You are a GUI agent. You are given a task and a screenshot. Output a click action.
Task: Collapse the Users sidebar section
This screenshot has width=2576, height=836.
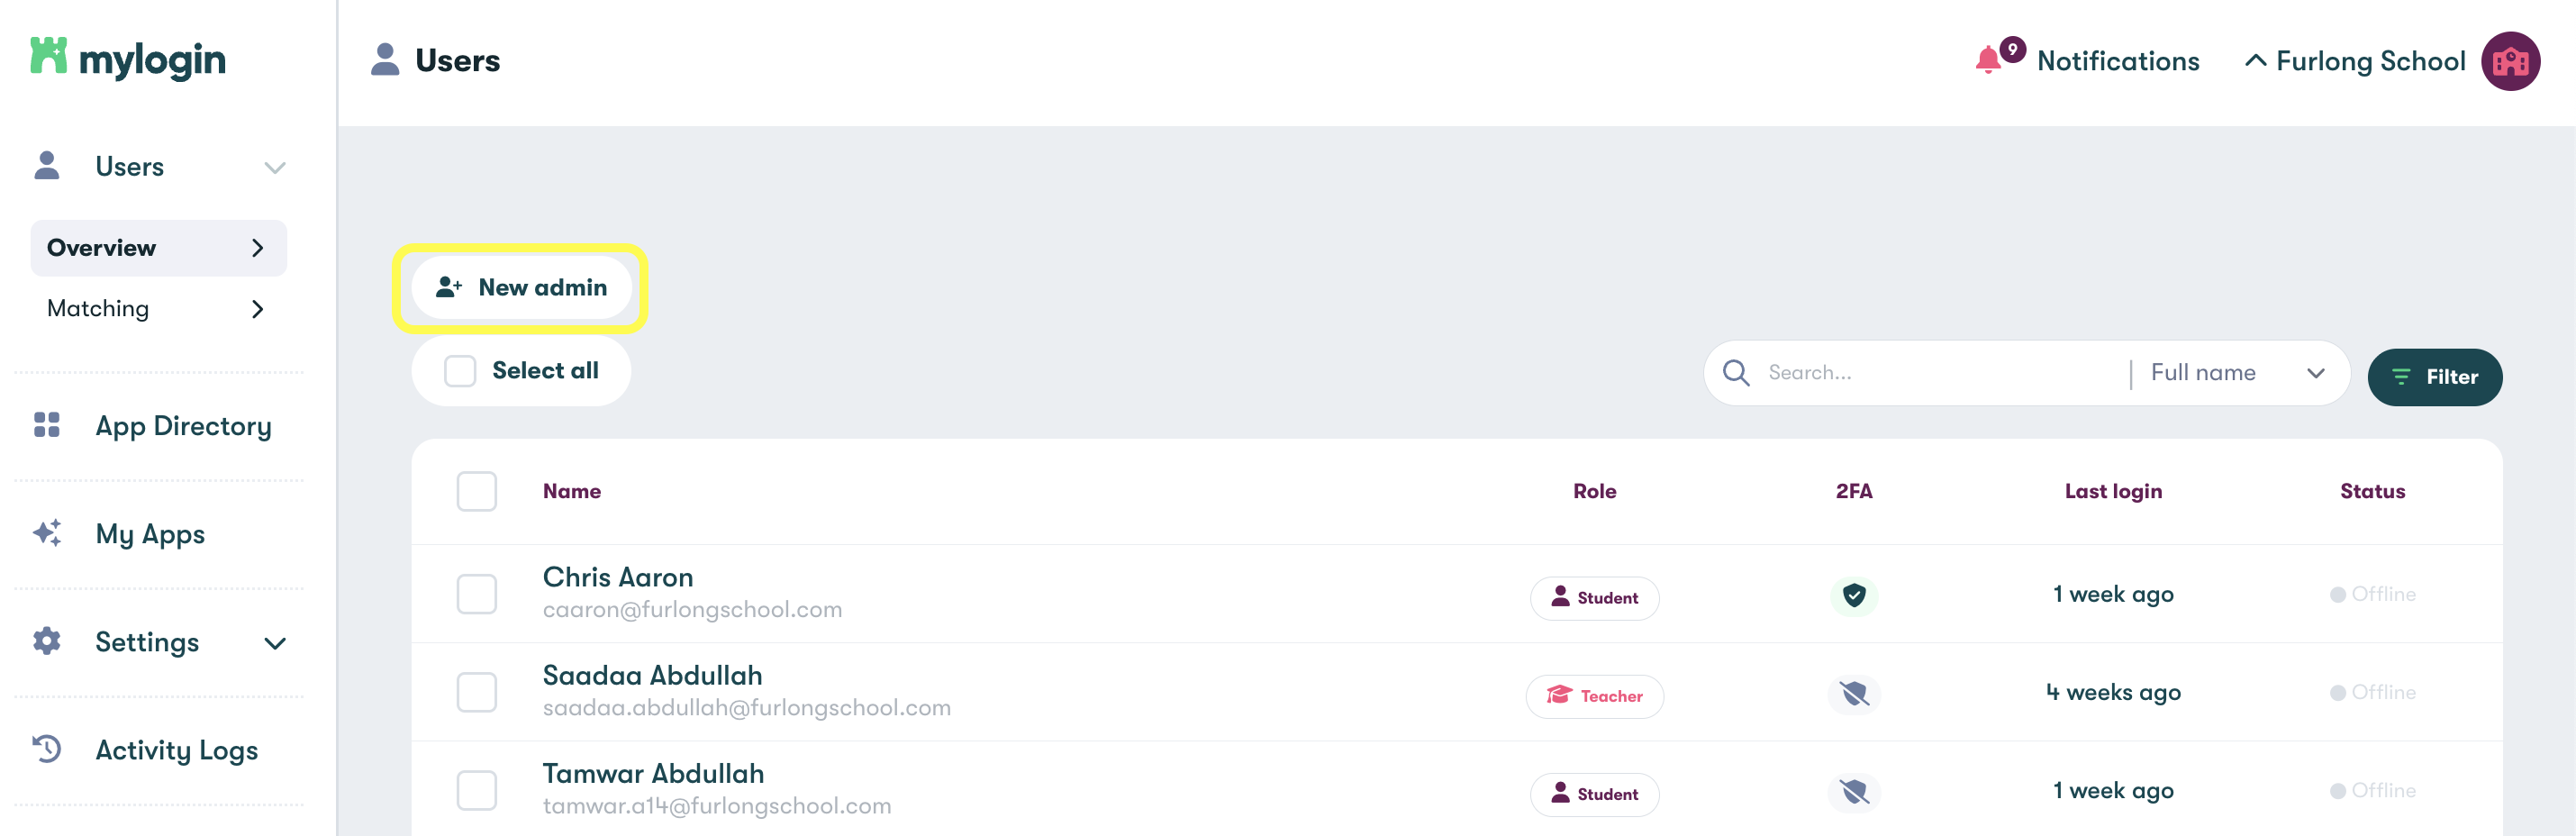276,166
